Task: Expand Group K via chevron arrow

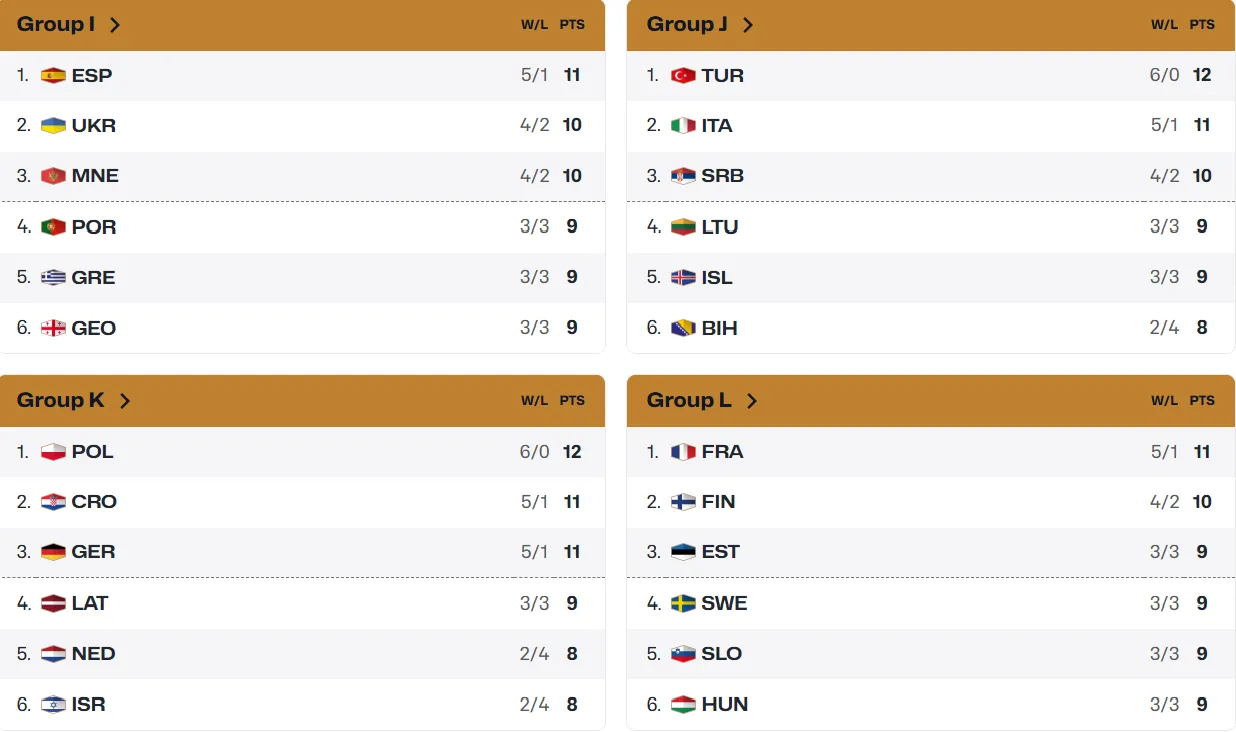Action: coord(125,401)
